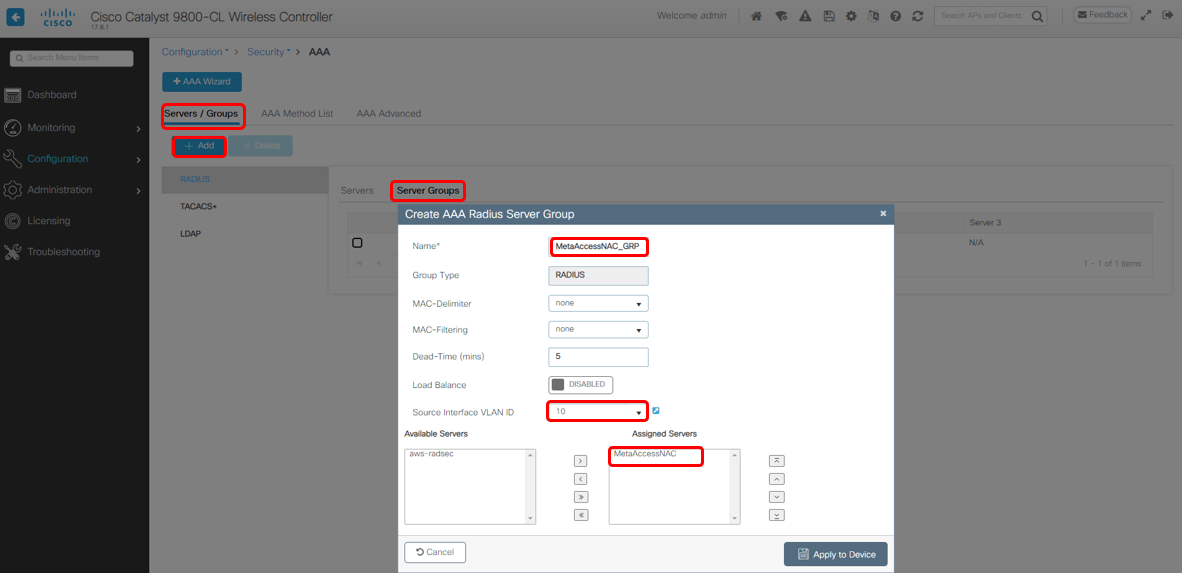
Task: Click the Name field with MetaAccessNAC_GRP
Action: coord(598,246)
